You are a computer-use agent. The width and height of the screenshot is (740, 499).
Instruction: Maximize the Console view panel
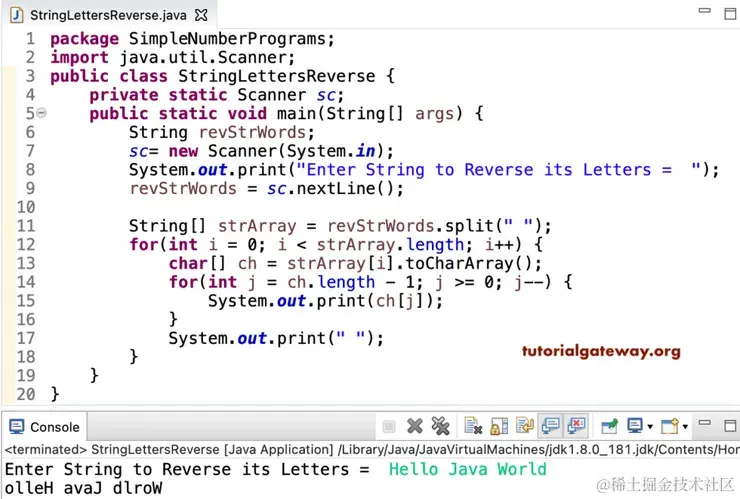(x=730, y=426)
